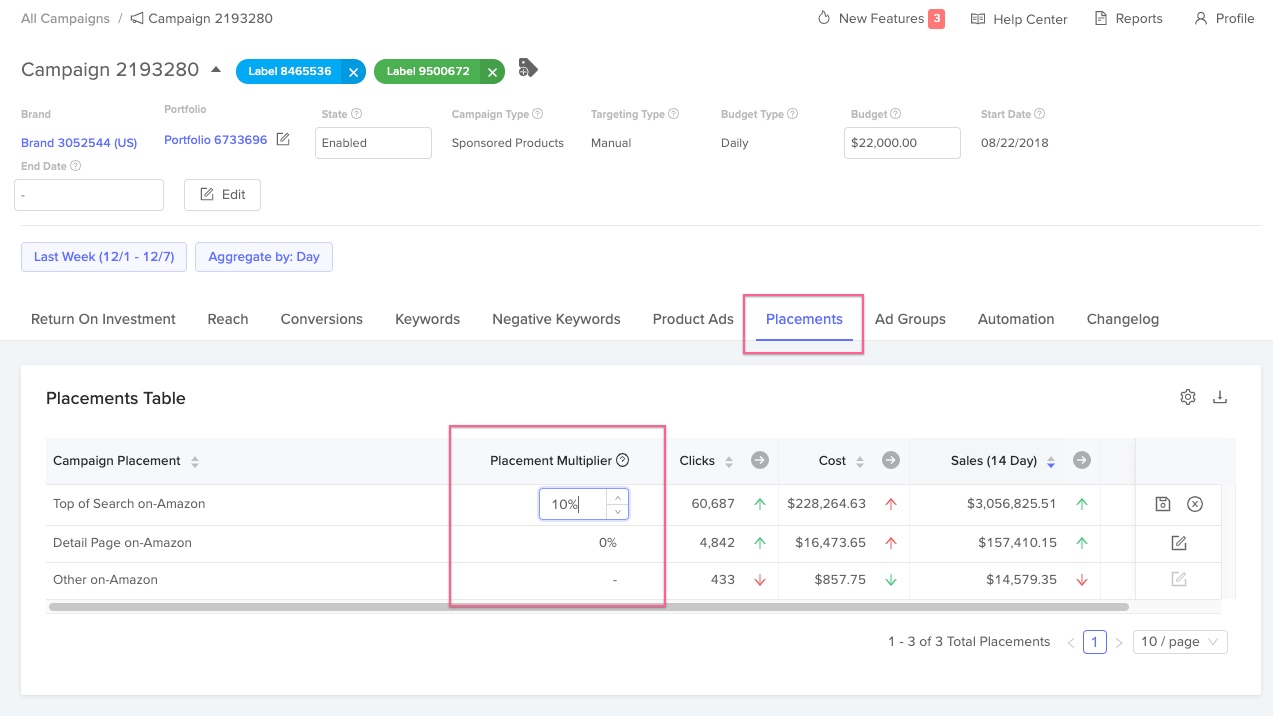Open the 10 / page size dropdown
The width and height of the screenshot is (1273, 716).
(1179, 641)
